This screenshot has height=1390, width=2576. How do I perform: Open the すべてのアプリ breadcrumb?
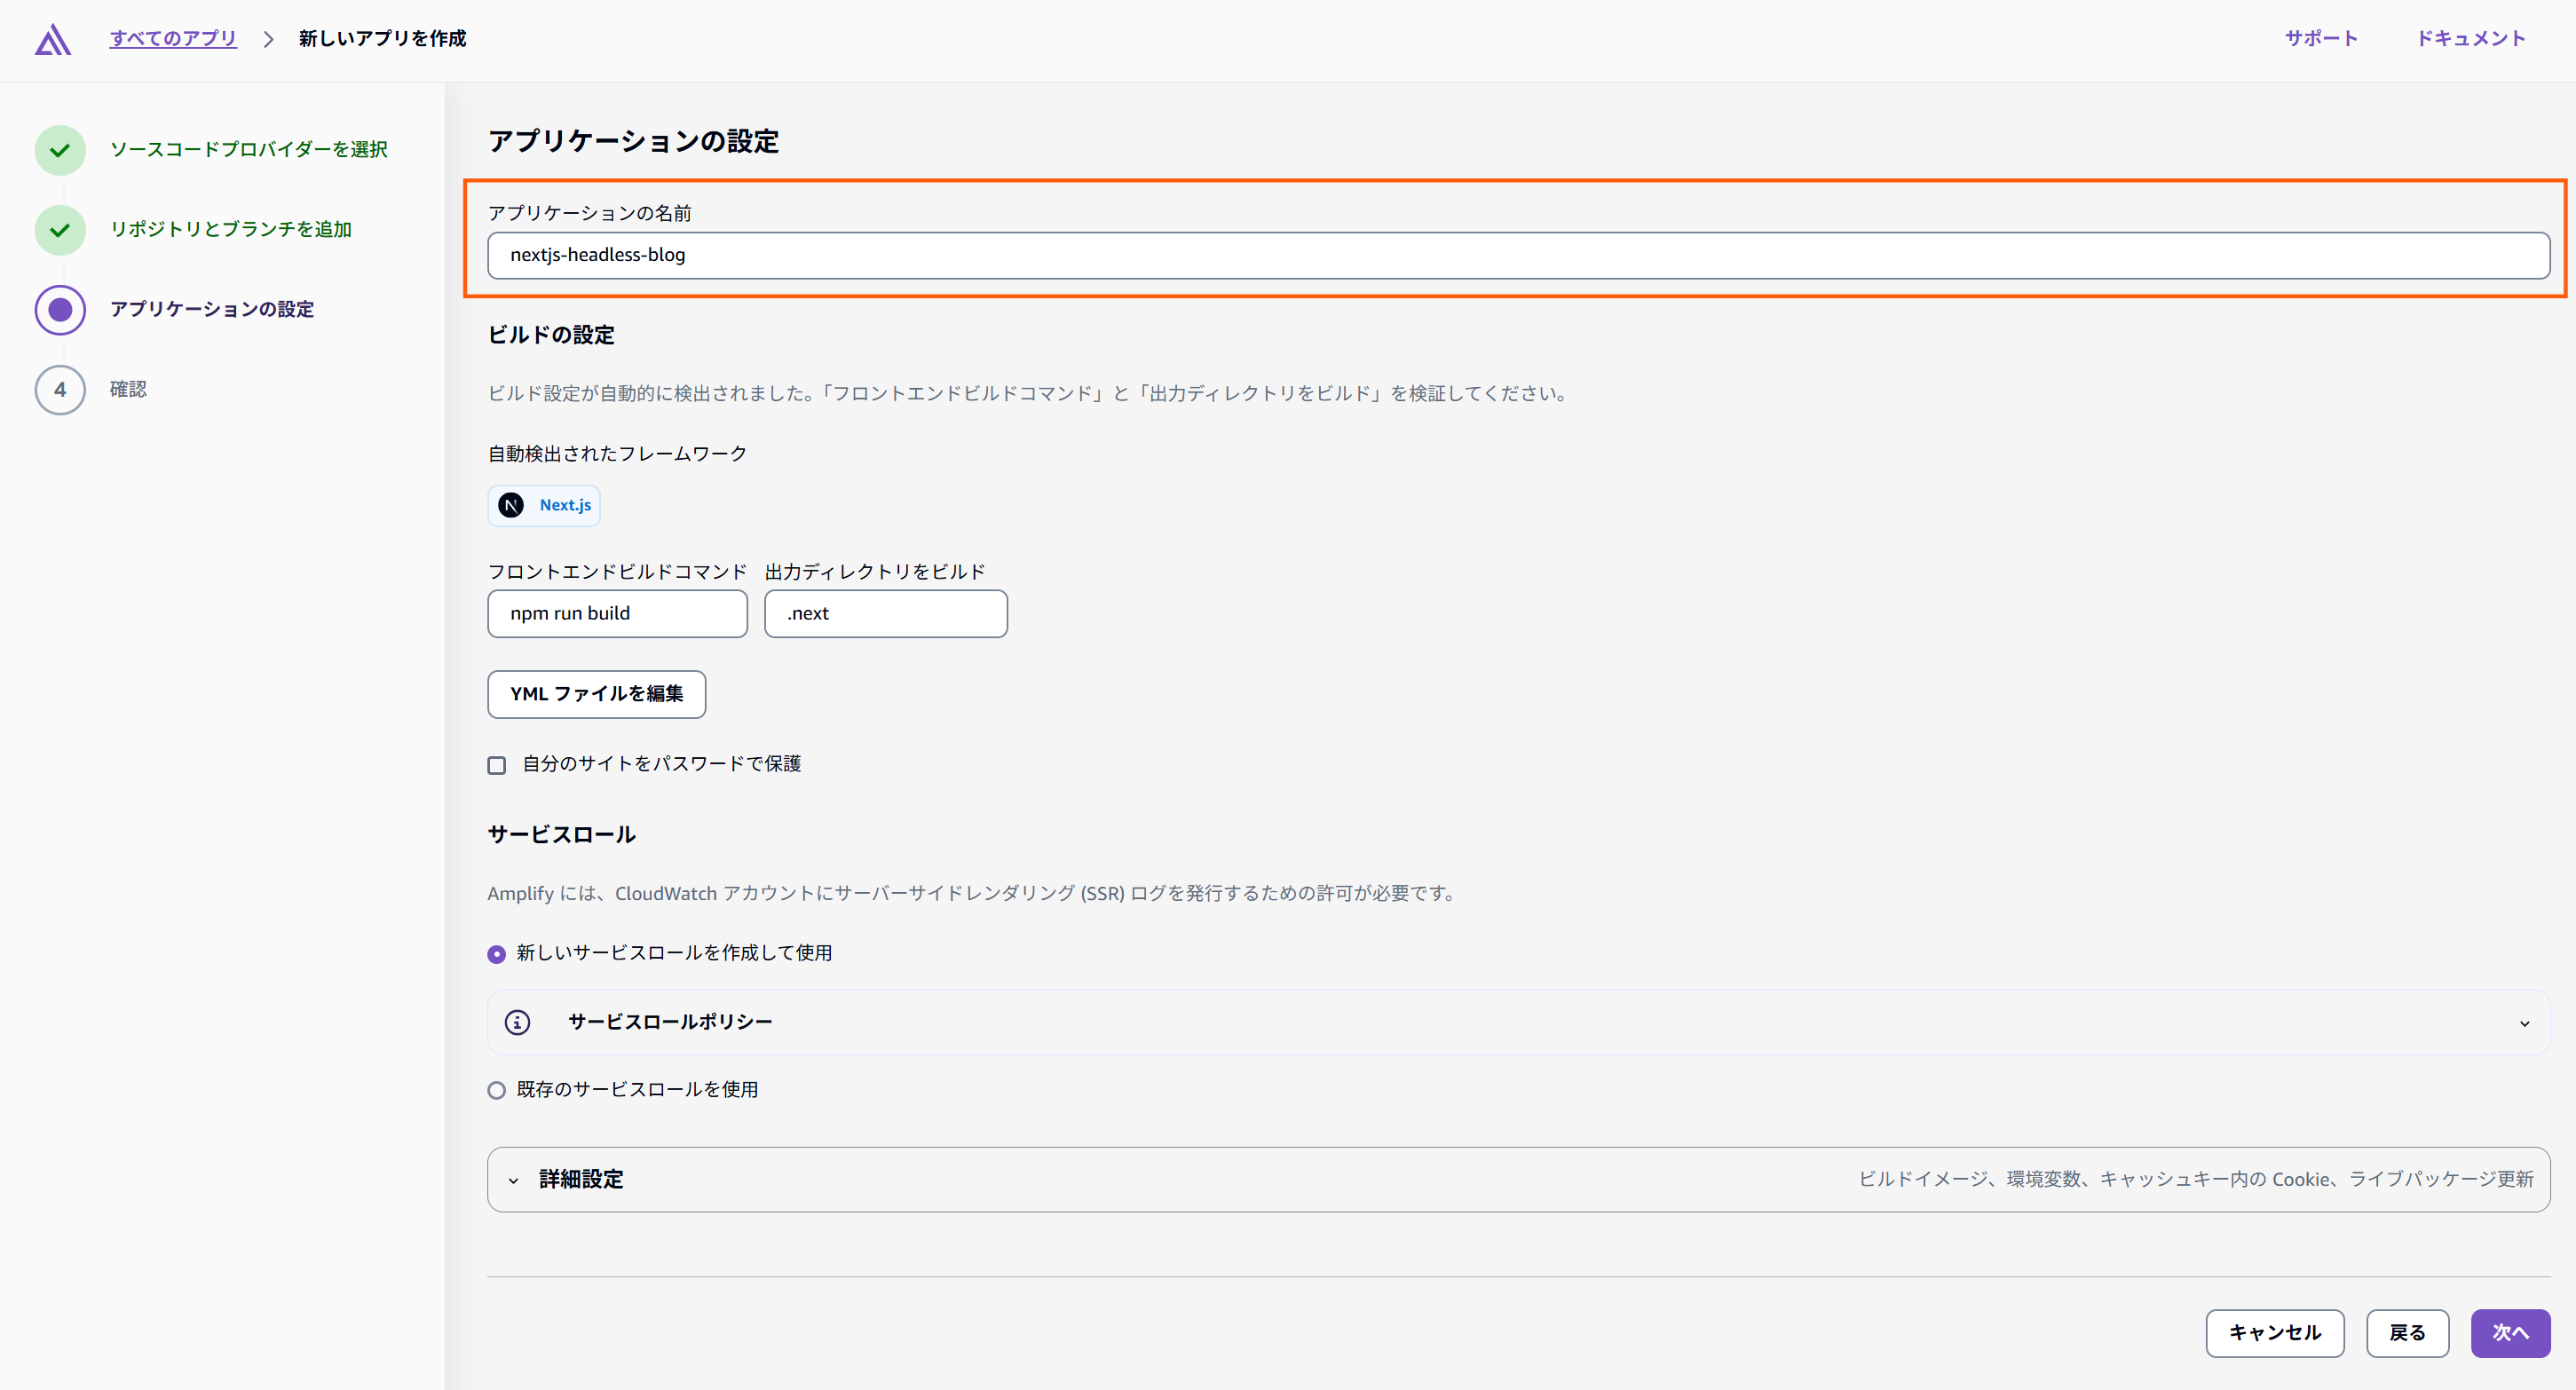(x=173, y=39)
